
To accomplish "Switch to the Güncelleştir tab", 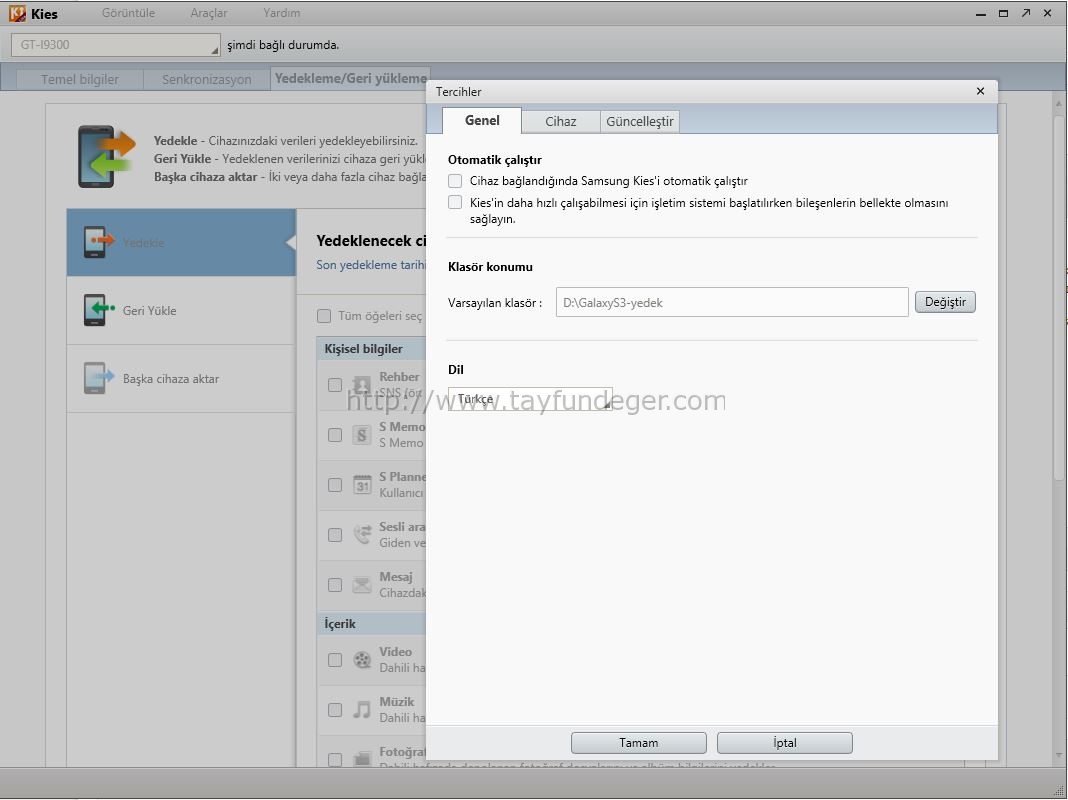I will [640, 121].
